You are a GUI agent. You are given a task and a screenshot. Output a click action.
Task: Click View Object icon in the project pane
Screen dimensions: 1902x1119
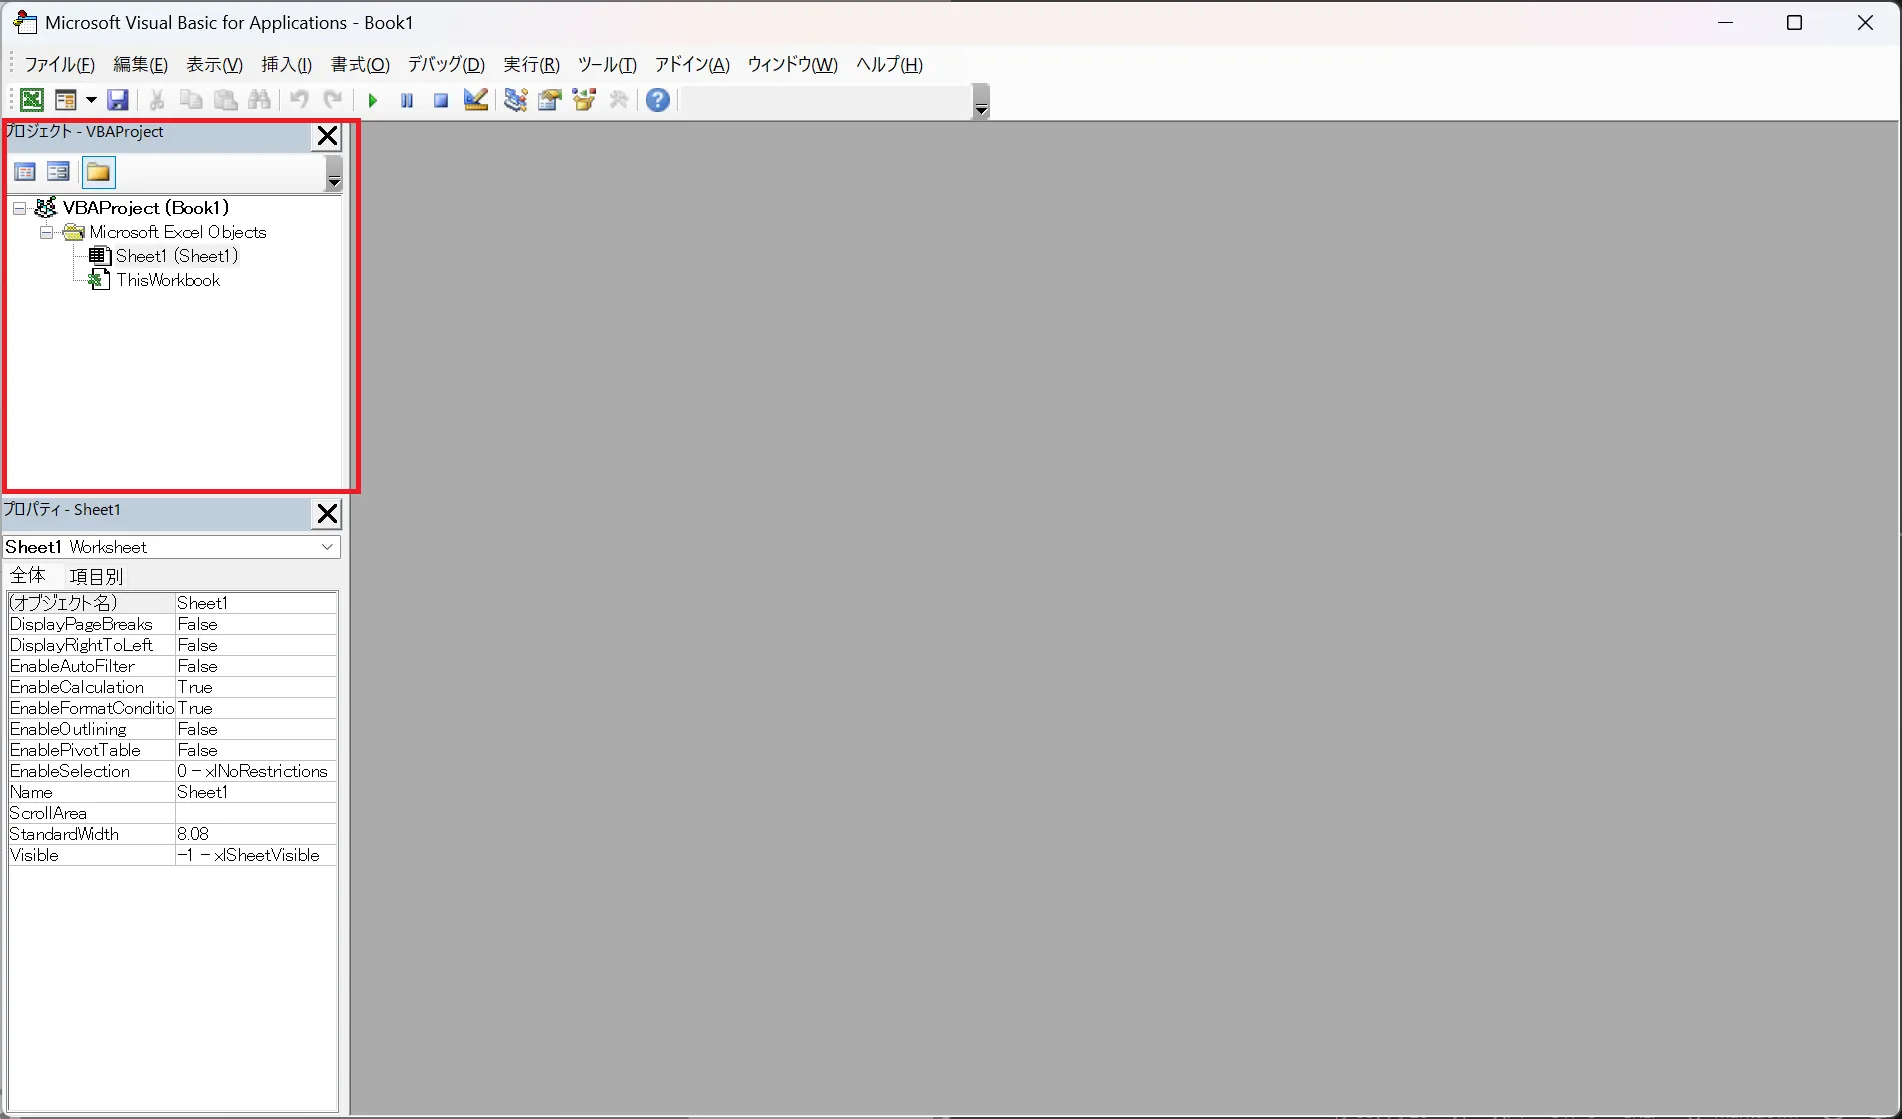click(58, 172)
